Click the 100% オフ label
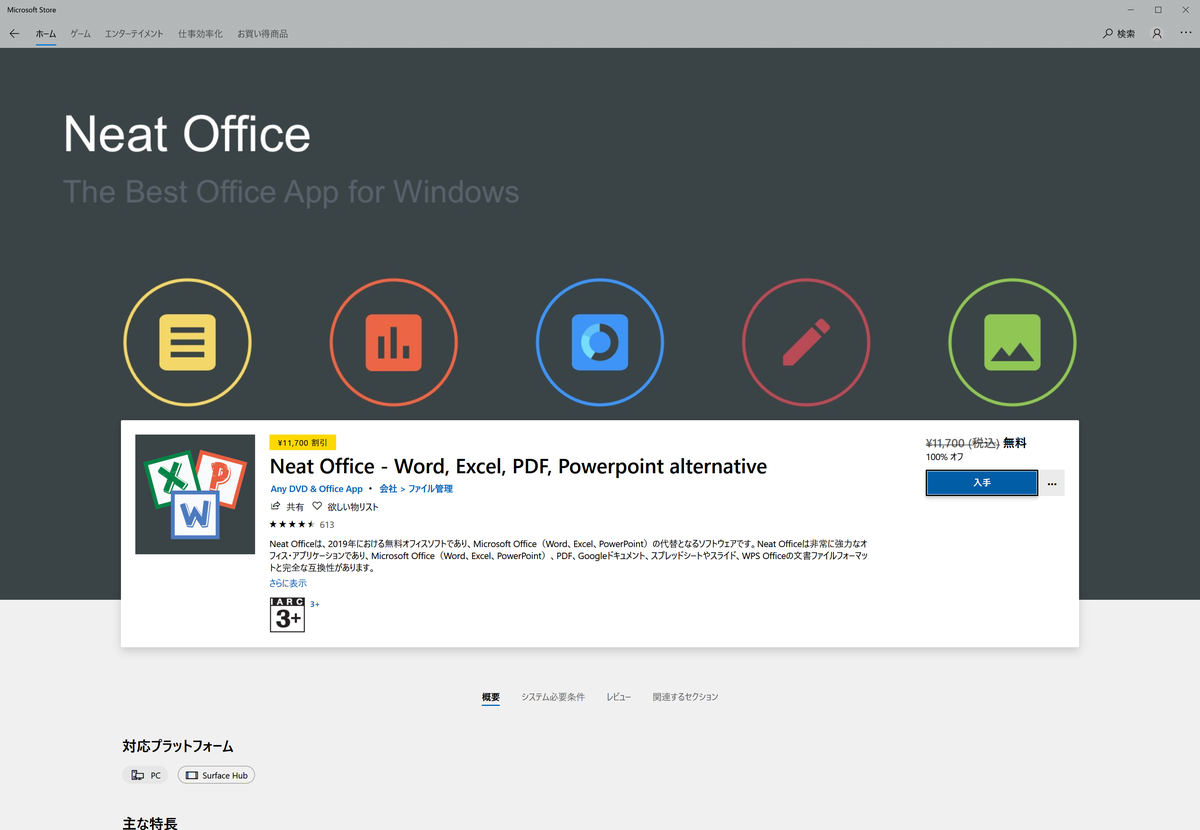 point(944,457)
